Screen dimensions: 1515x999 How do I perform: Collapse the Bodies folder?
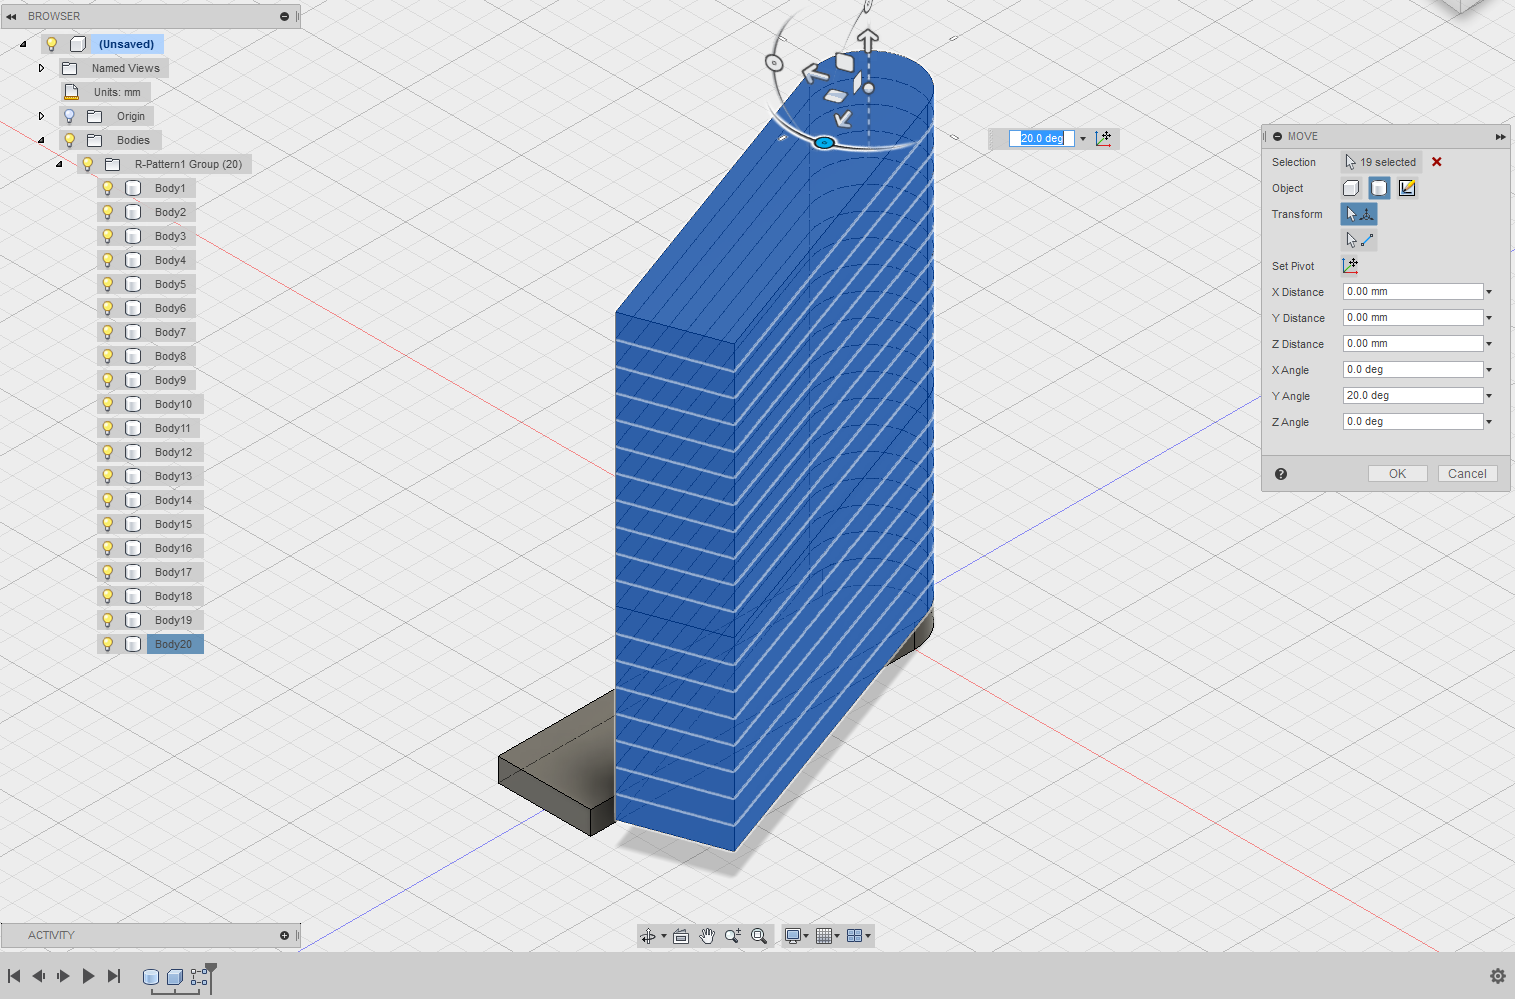41,140
